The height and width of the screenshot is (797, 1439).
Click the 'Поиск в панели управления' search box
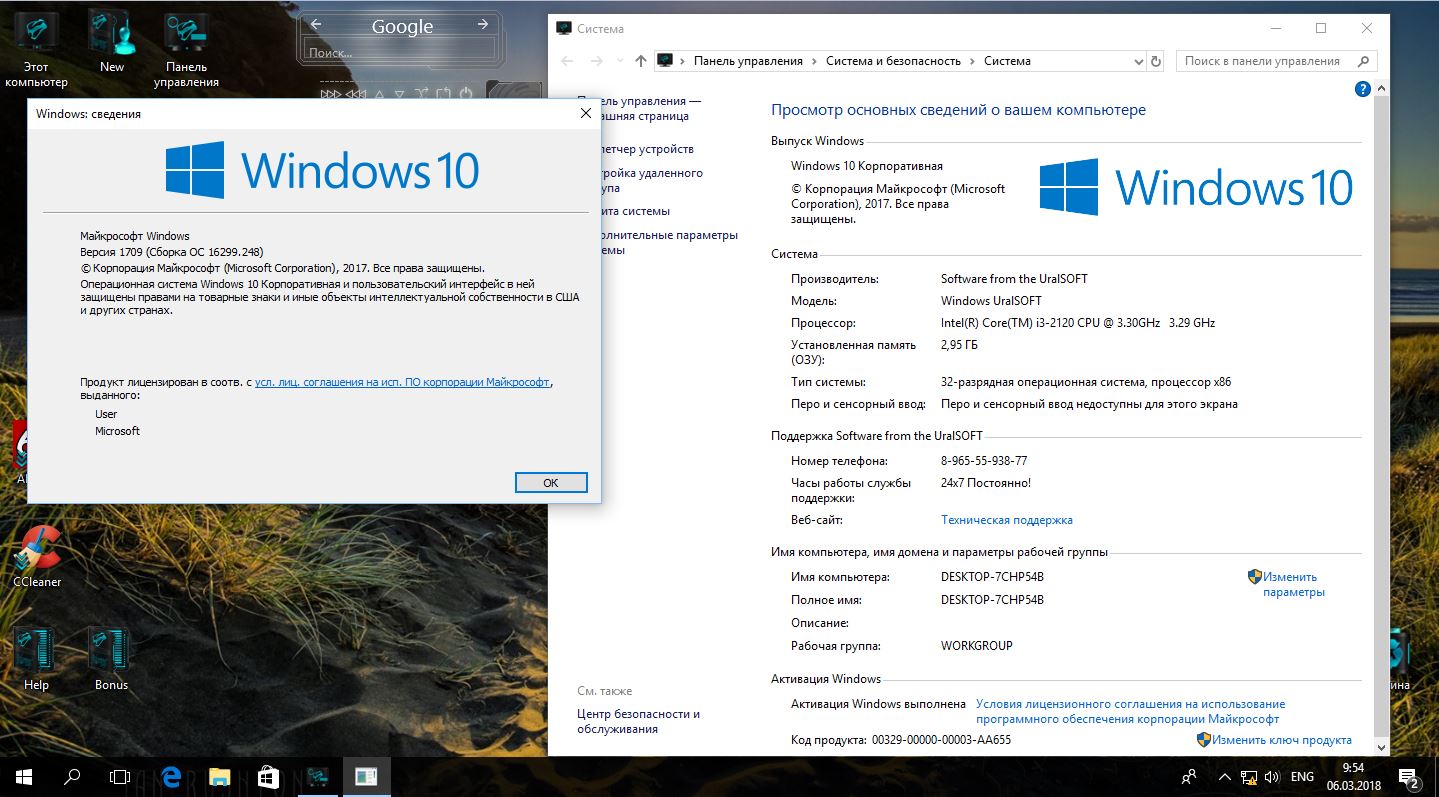pyautogui.click(x=1276, y=61)
